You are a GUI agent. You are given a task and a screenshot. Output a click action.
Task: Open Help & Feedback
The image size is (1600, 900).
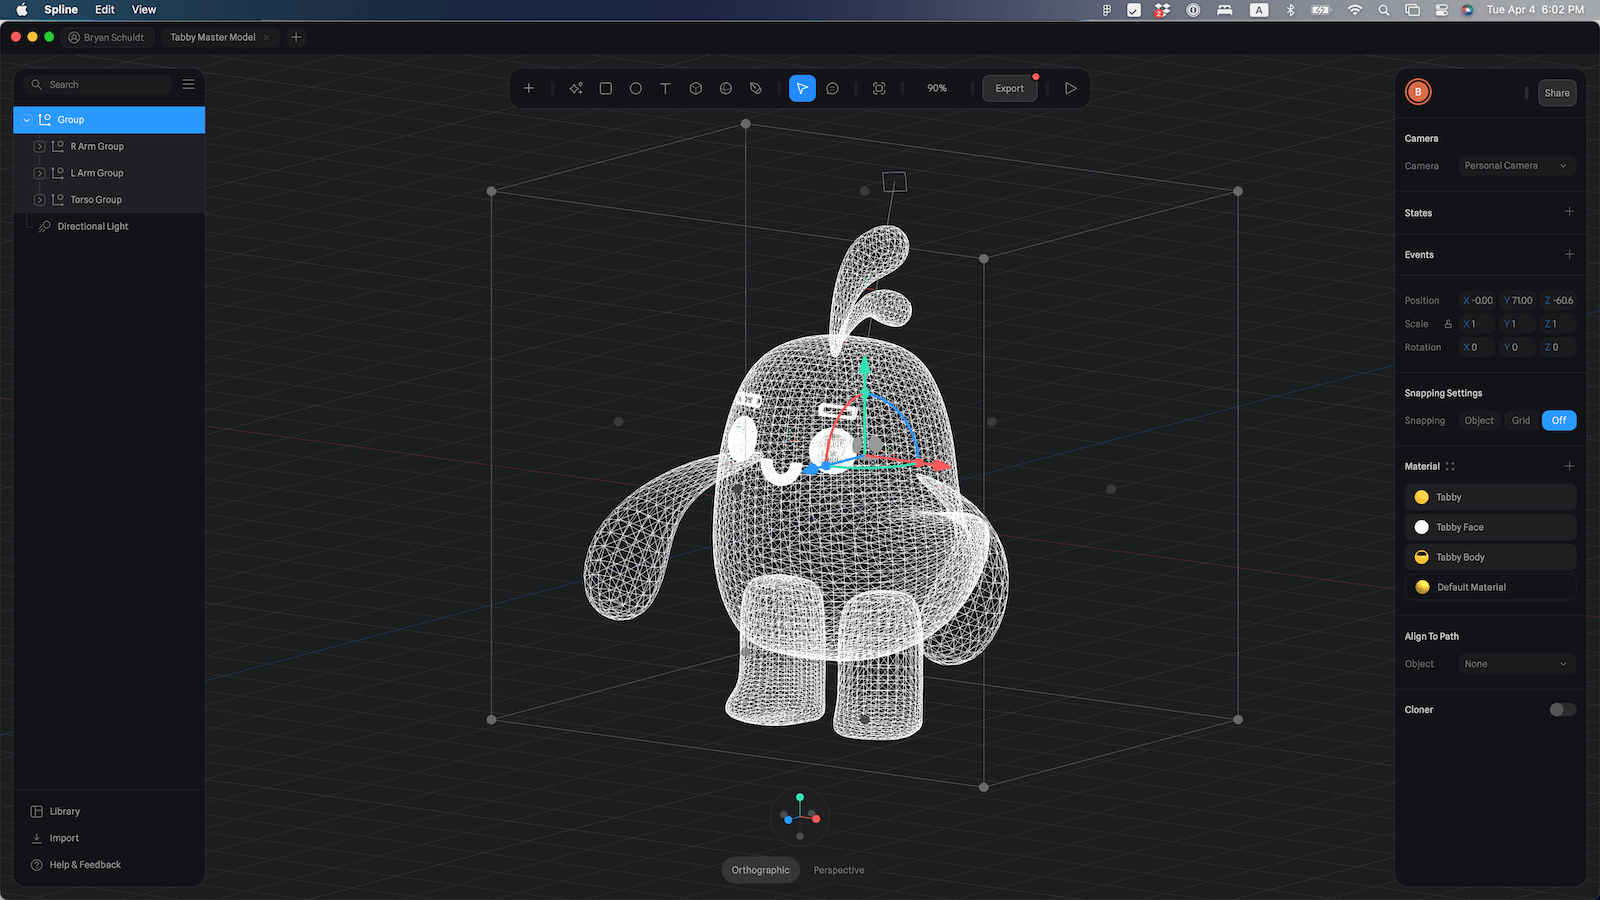tap(76, 865)
